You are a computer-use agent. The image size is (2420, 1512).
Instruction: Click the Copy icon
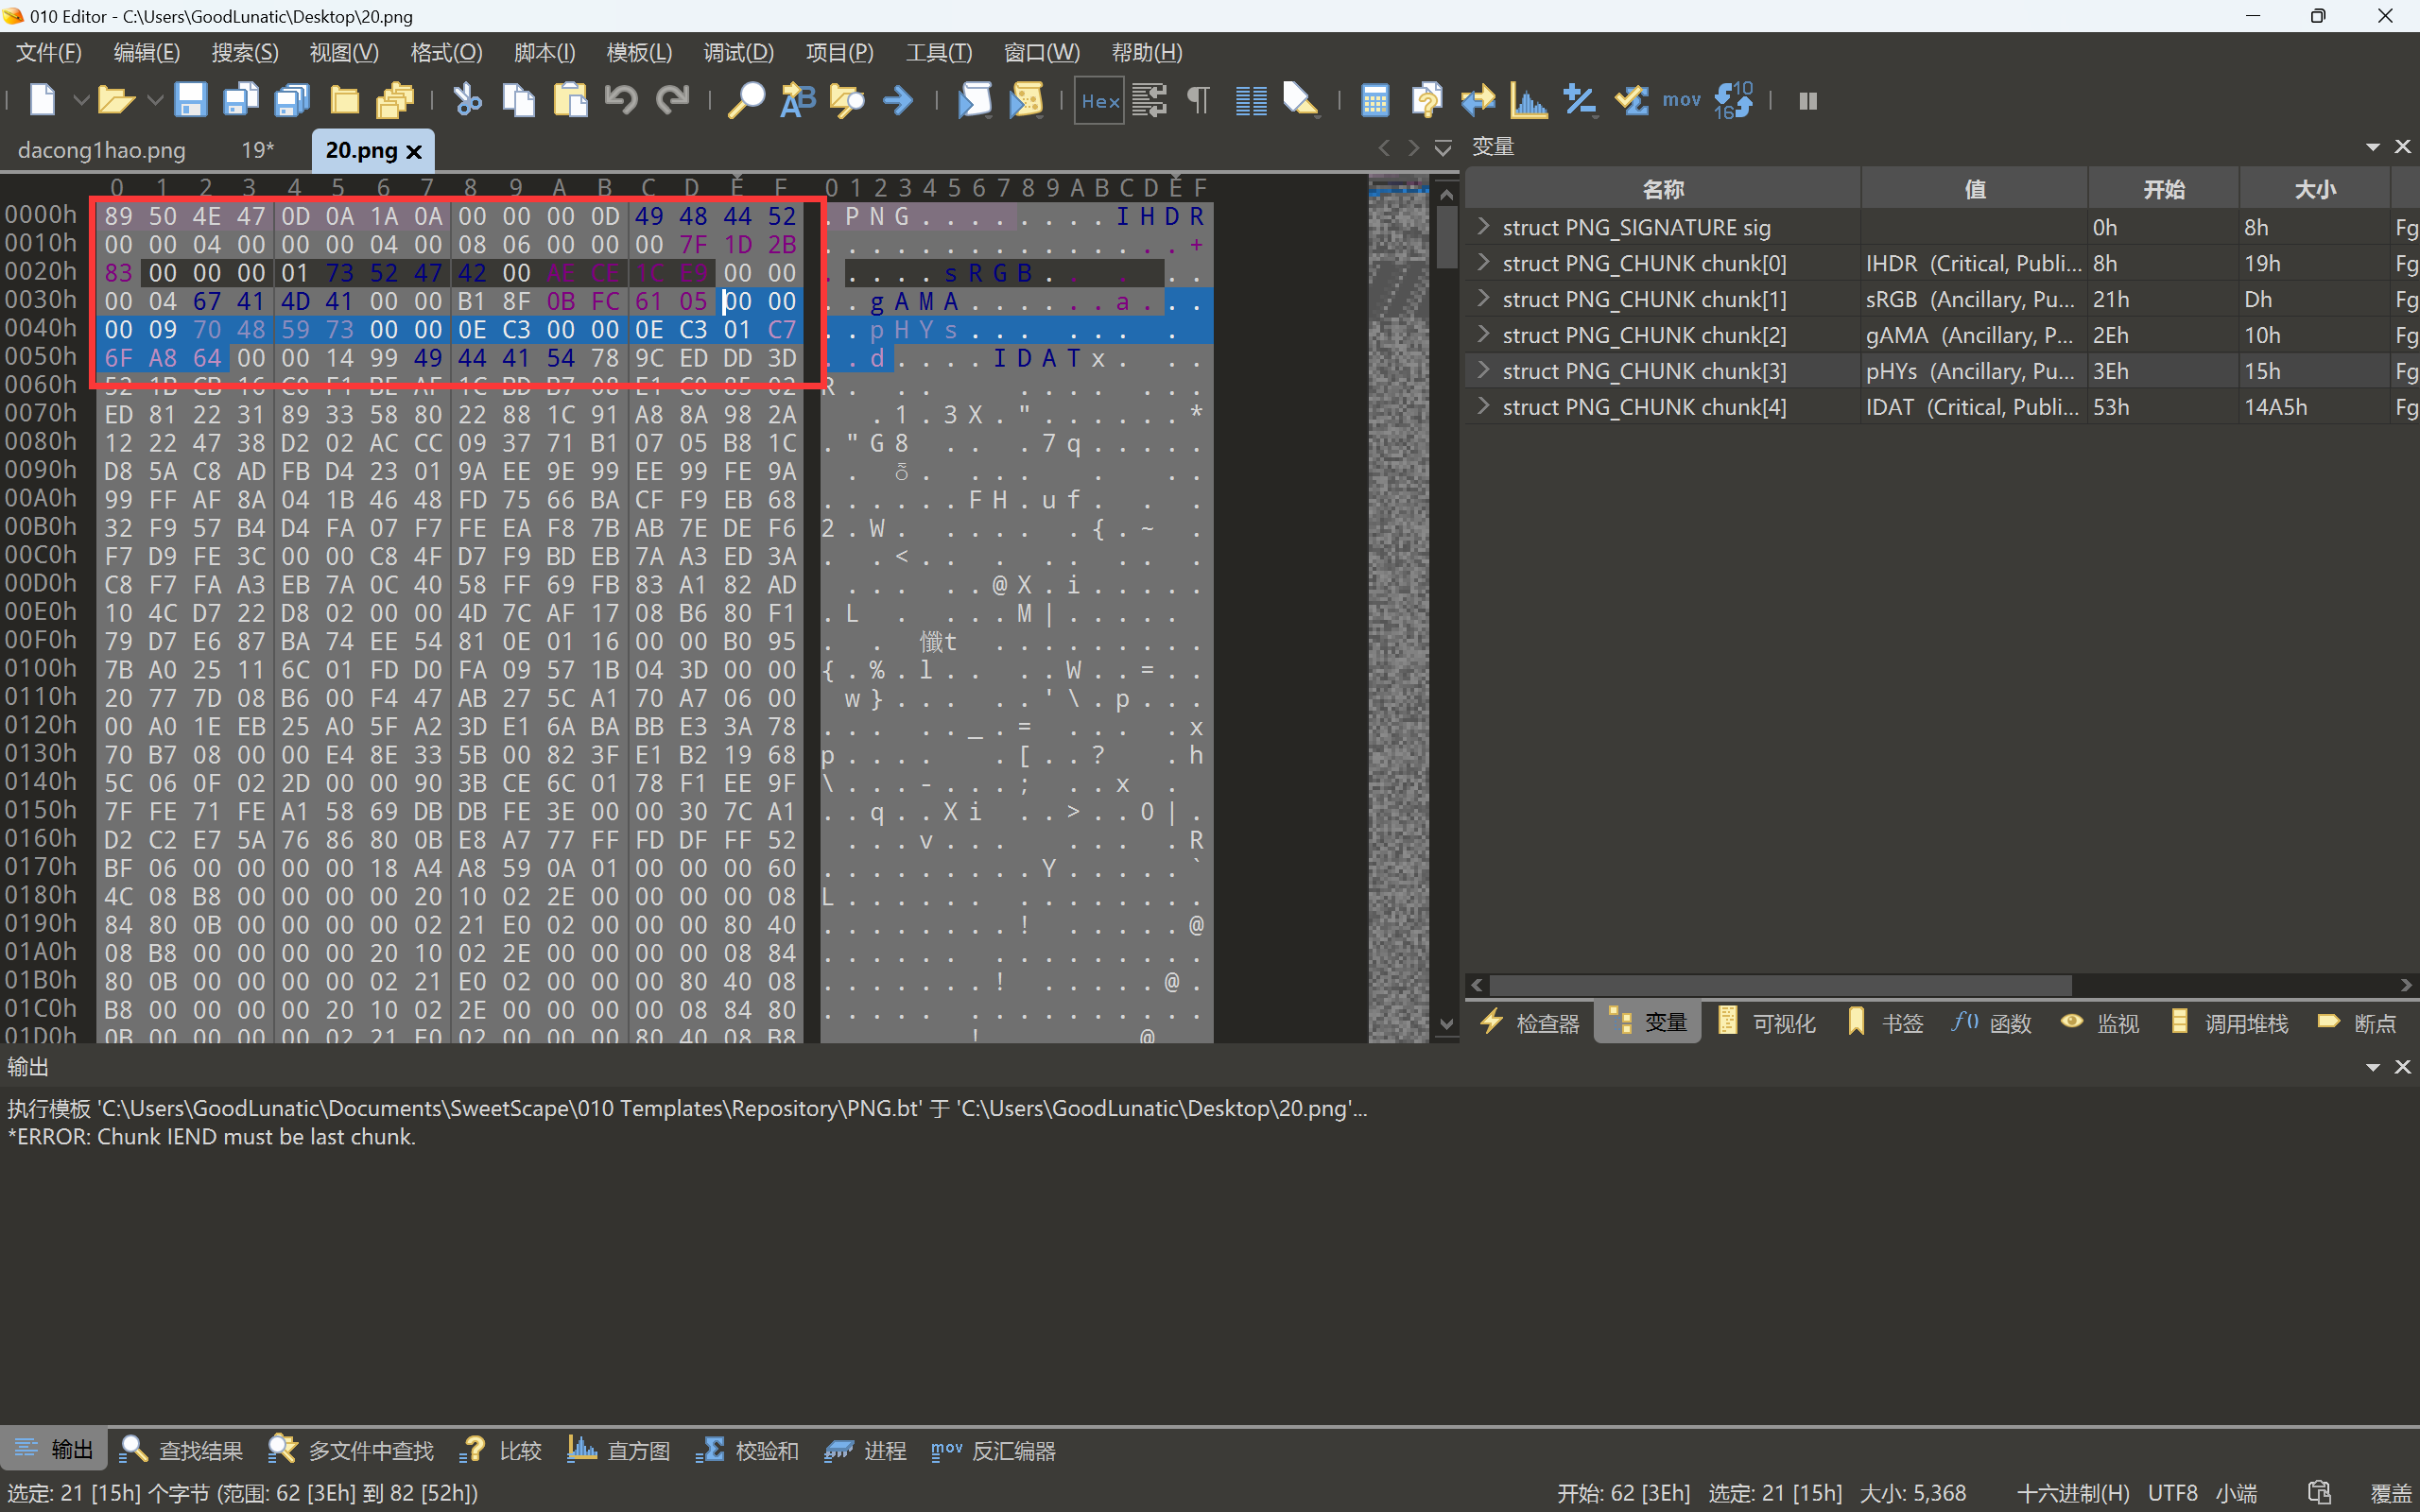click(518, 100)
